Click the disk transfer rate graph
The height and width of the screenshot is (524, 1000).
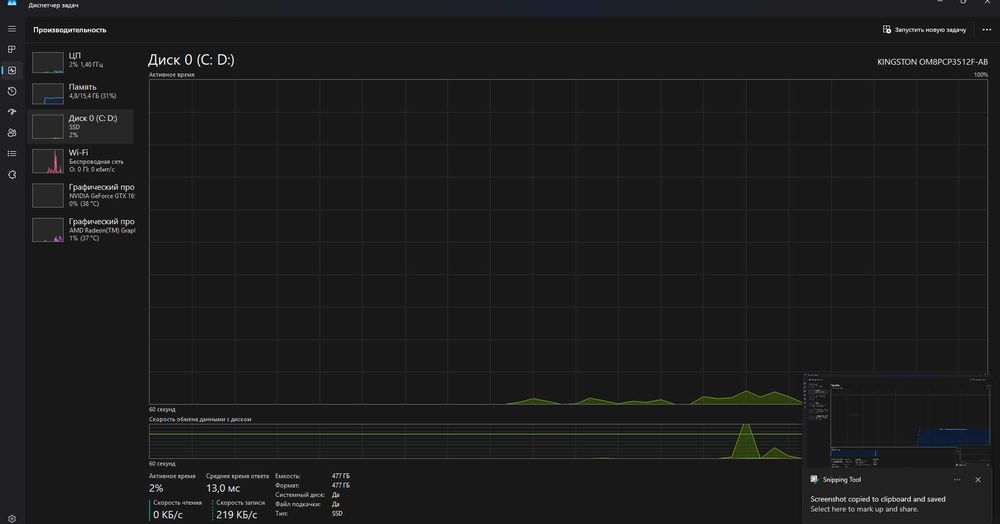(475, 441)
